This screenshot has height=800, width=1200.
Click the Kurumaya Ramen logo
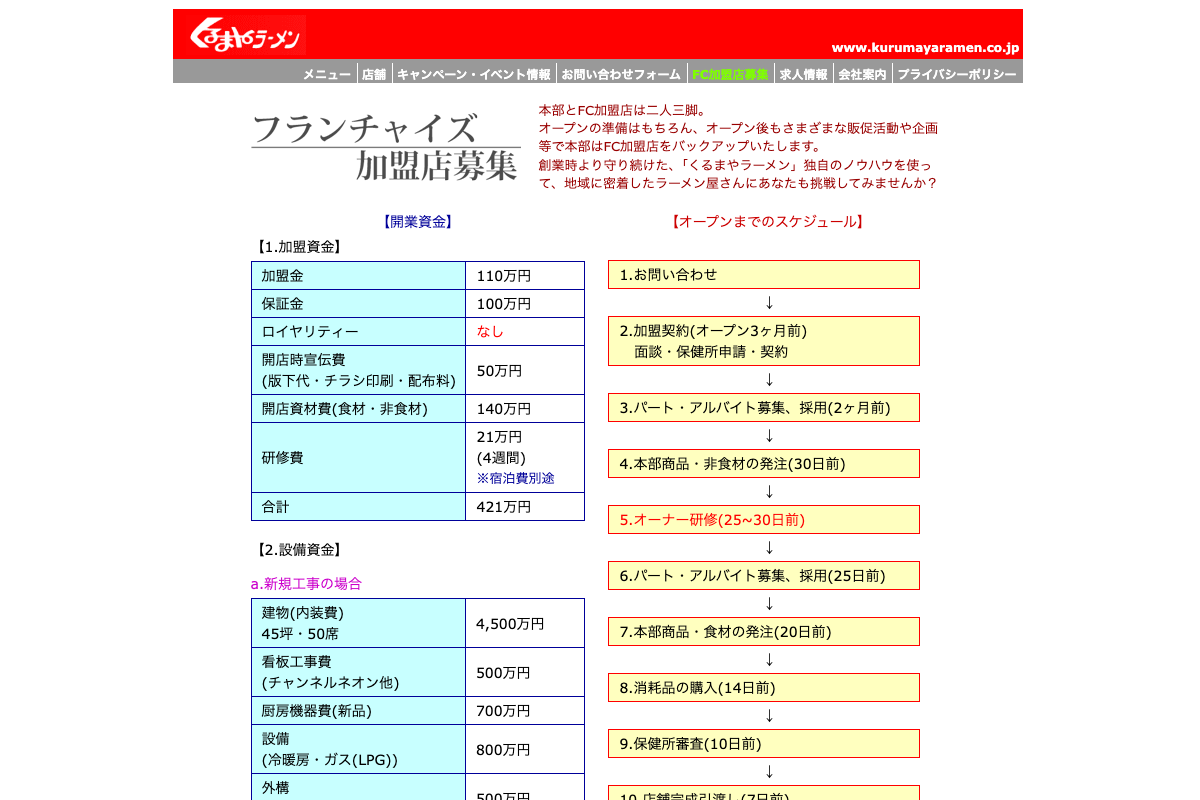click(245, 35)
